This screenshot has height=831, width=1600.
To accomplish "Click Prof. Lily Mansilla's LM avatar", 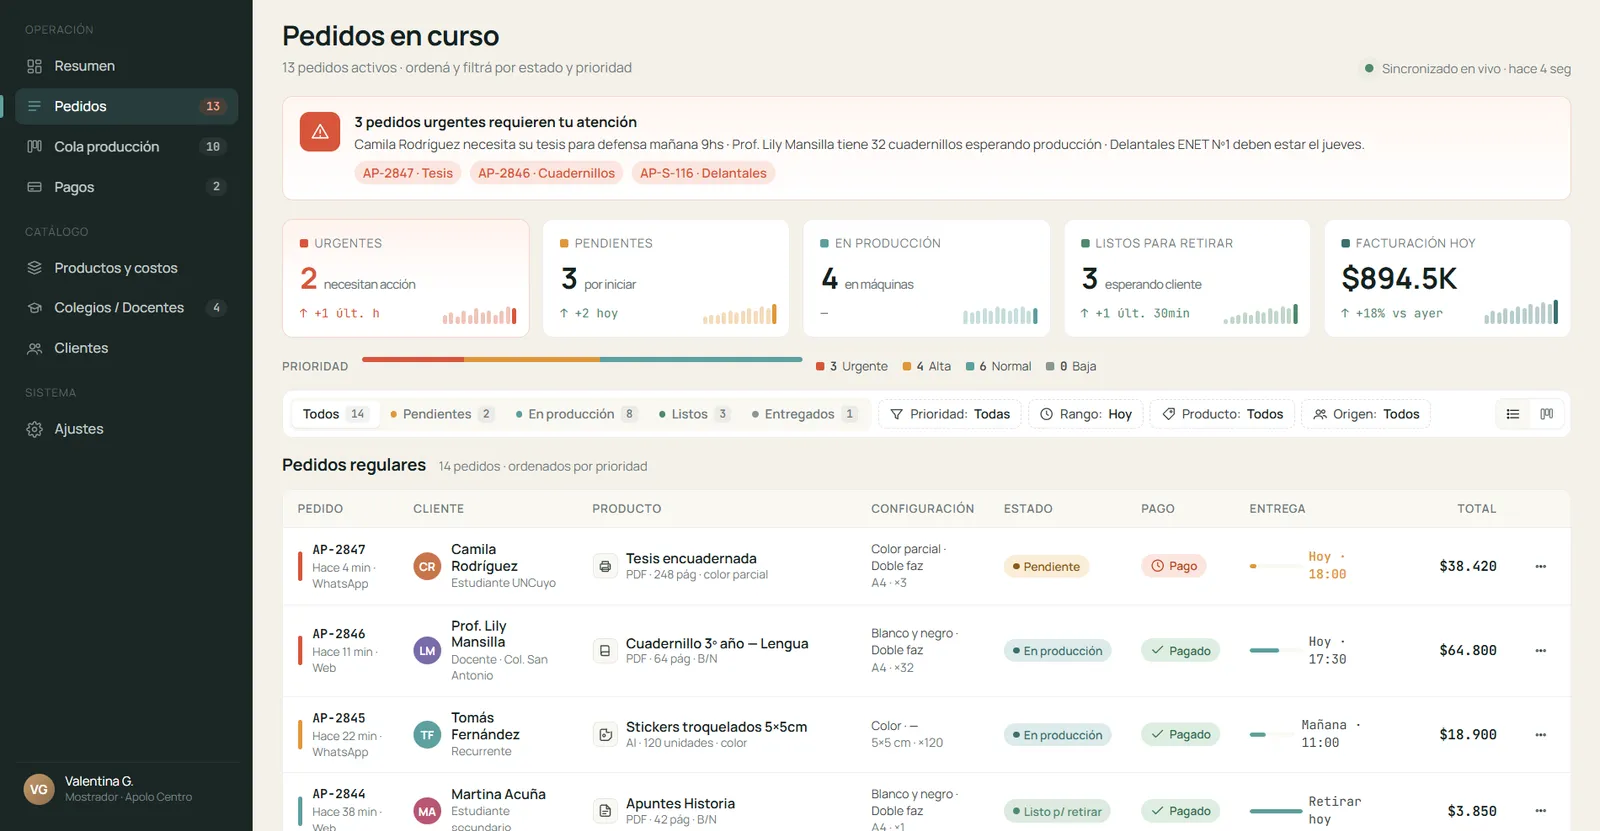I will click(427, 650).
